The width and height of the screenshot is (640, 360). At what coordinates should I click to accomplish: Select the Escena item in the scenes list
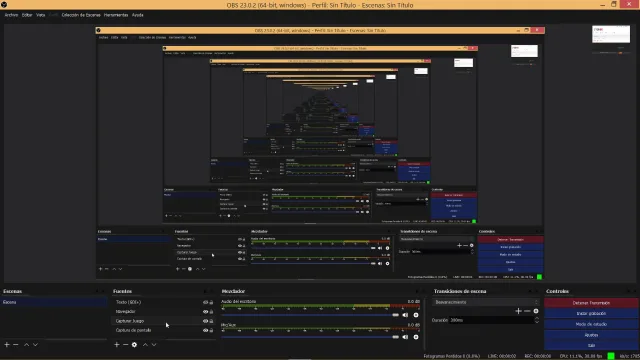(x=54, y=302)
